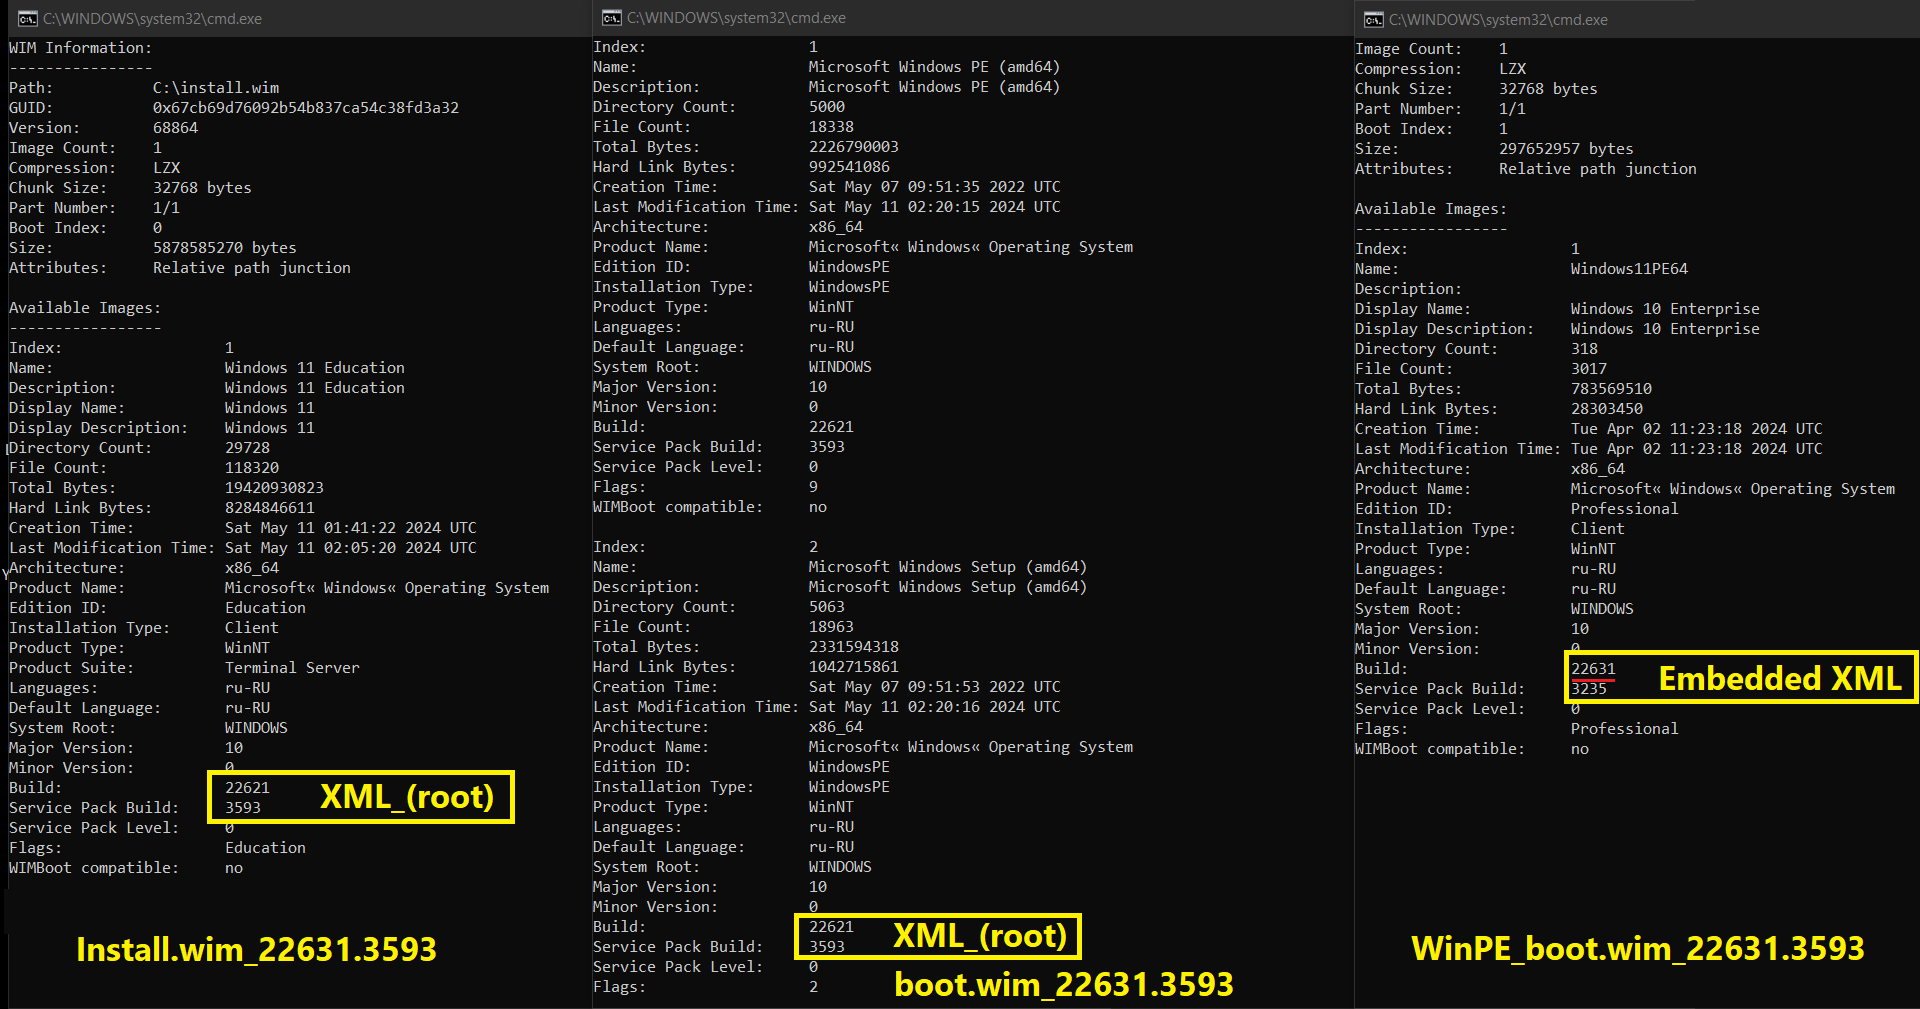This screenshot has height=1009, width=1920.
Task: Click 'Available Images:' in the left window
Action: click(x=85, y=308)
